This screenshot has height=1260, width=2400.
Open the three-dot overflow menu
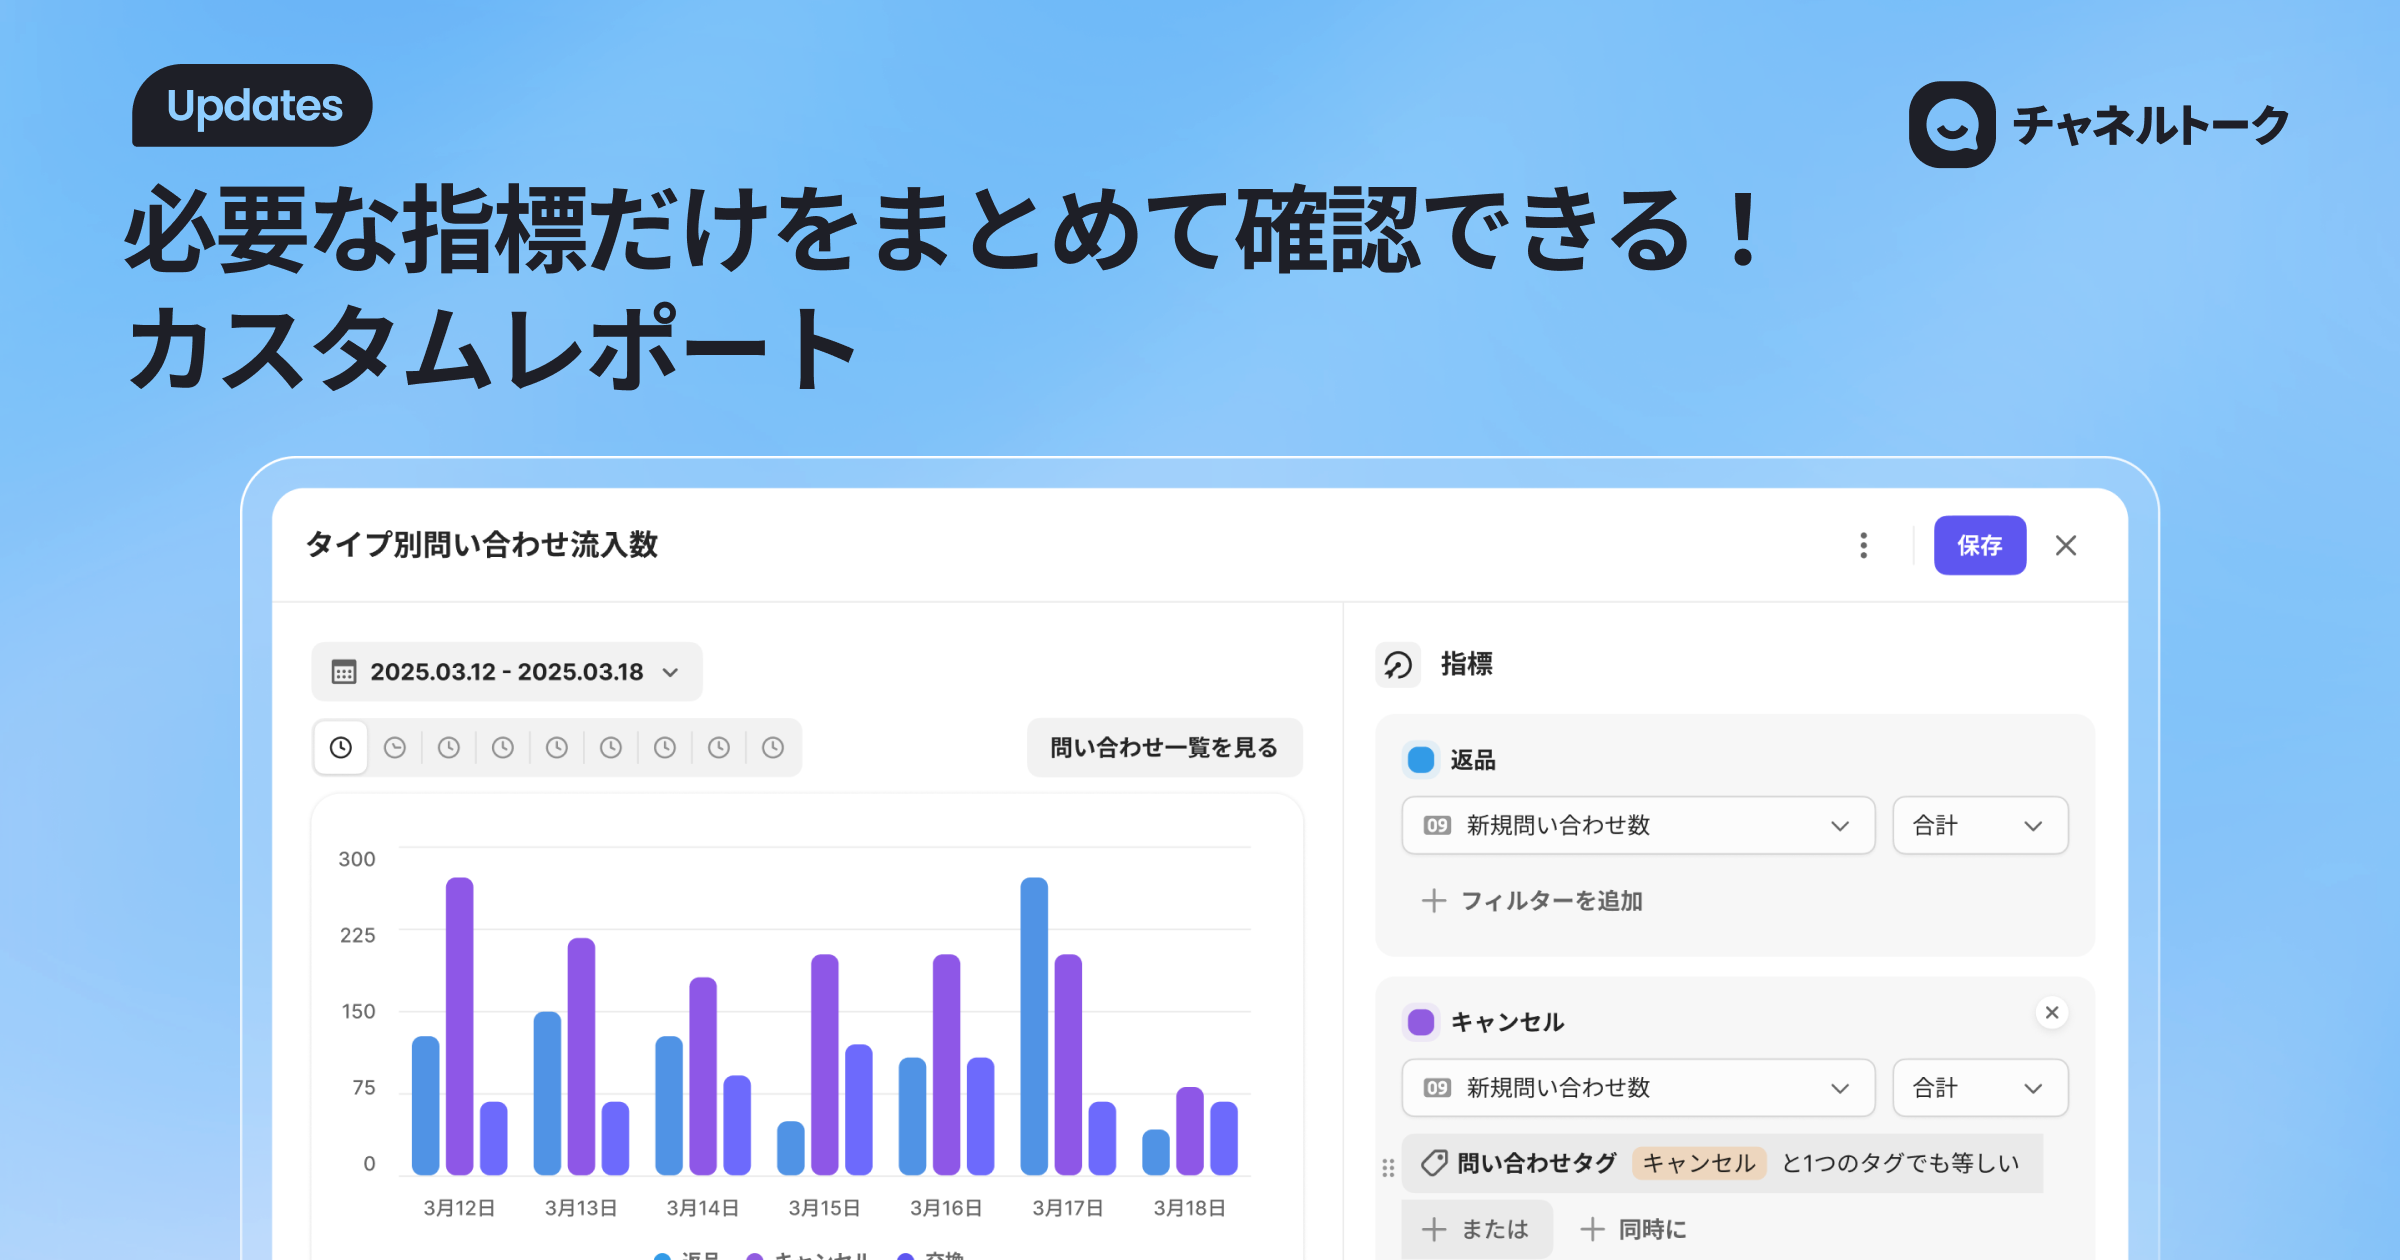(x=1863, y=546)
